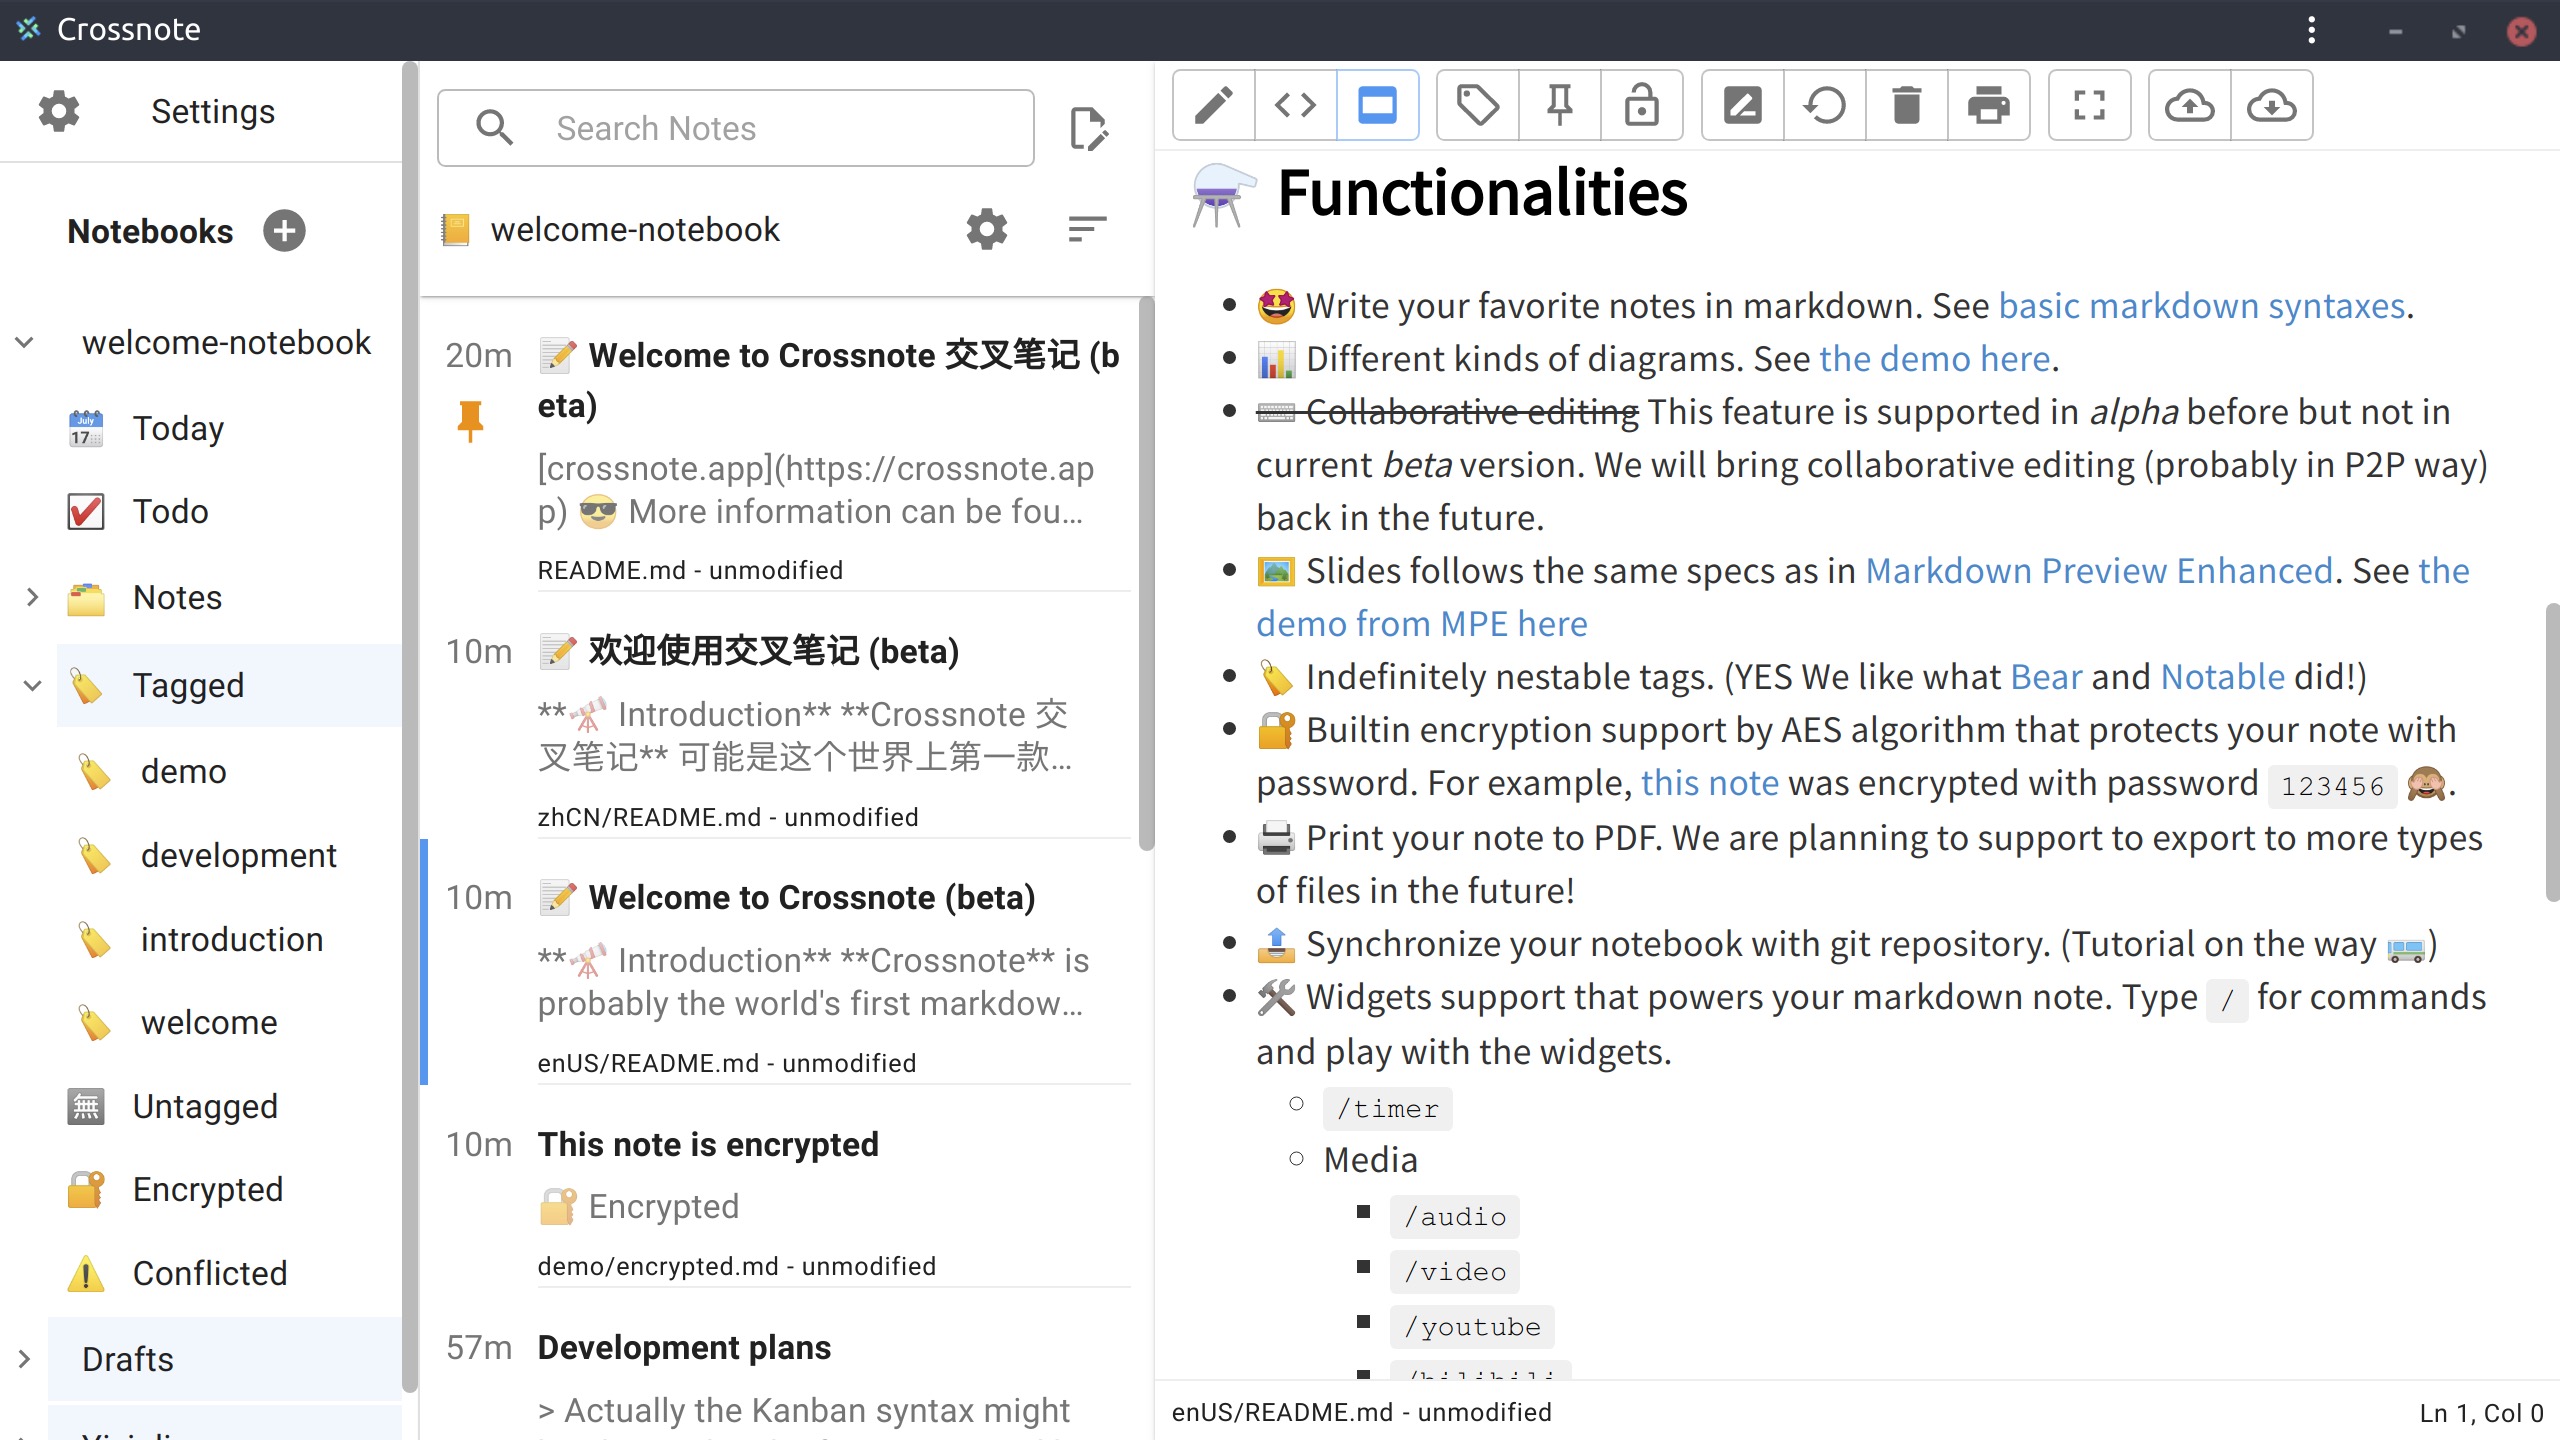This screenshot has height=1440, width=2560.
Task: Push notebook with cloud upload icon
Action: pyautogui.click(x=2189, y=105)
